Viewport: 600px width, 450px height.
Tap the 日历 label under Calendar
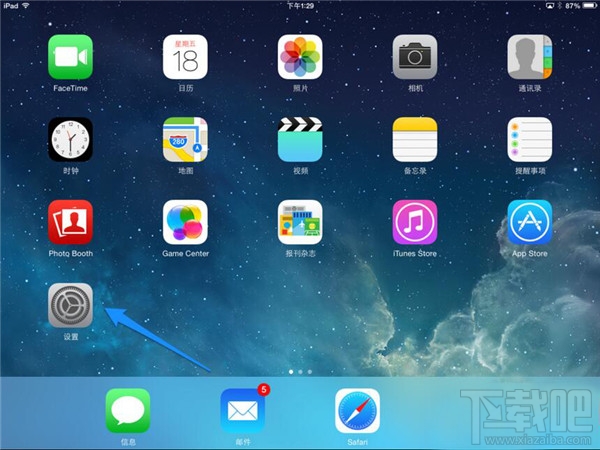(x=186, y=88)
